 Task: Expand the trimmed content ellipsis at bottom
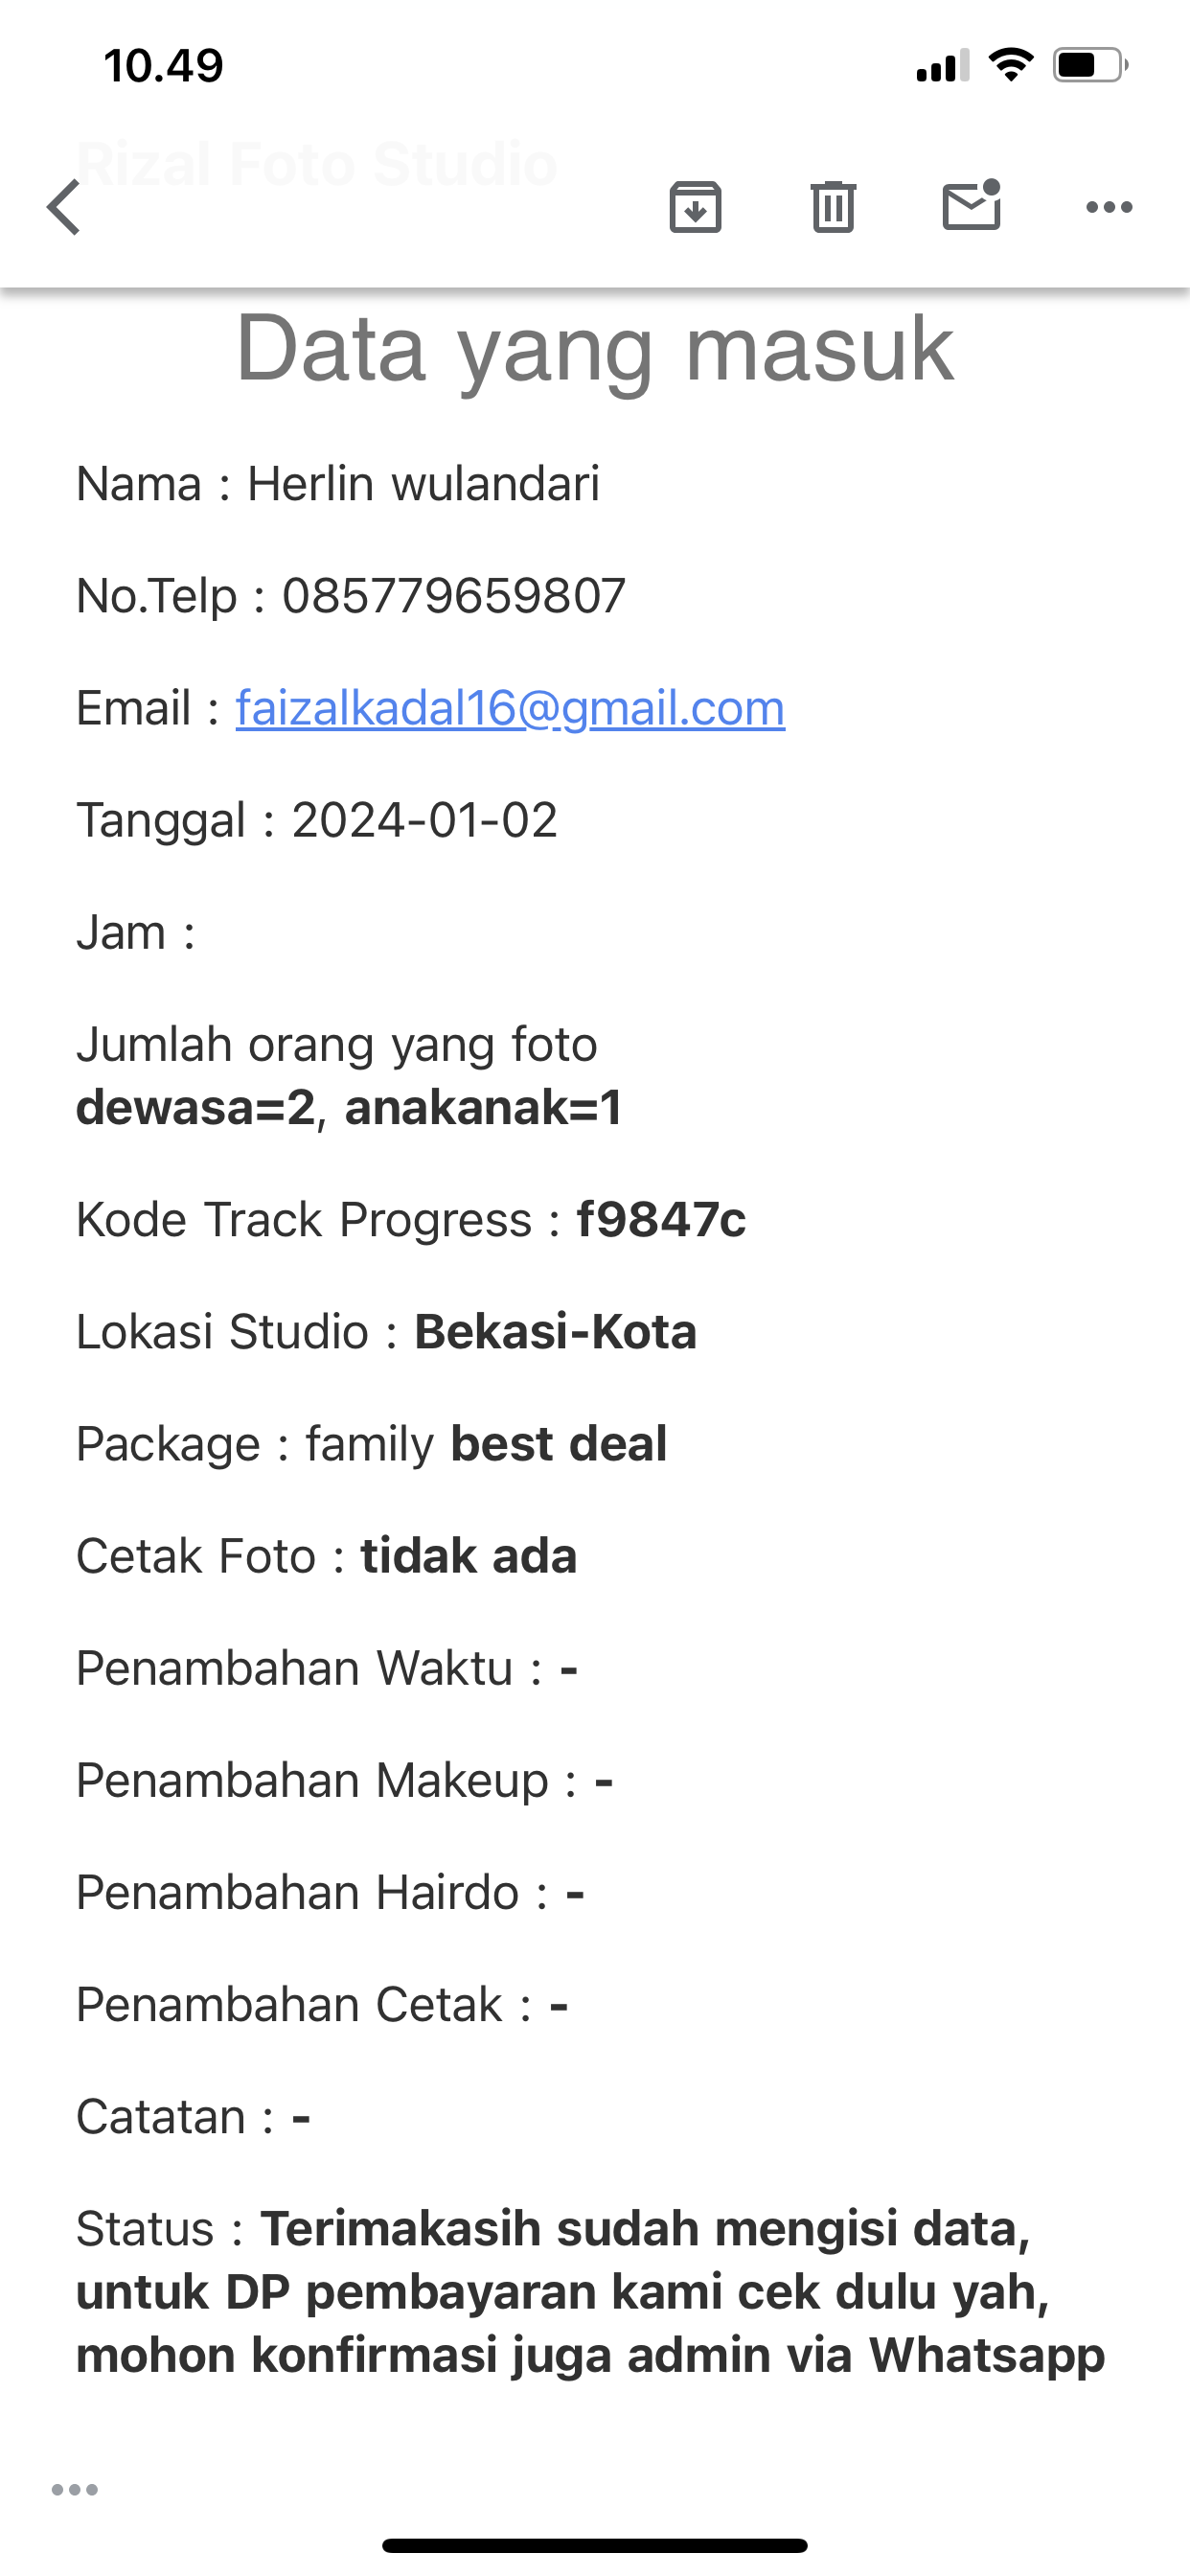tap(75, 2489)
